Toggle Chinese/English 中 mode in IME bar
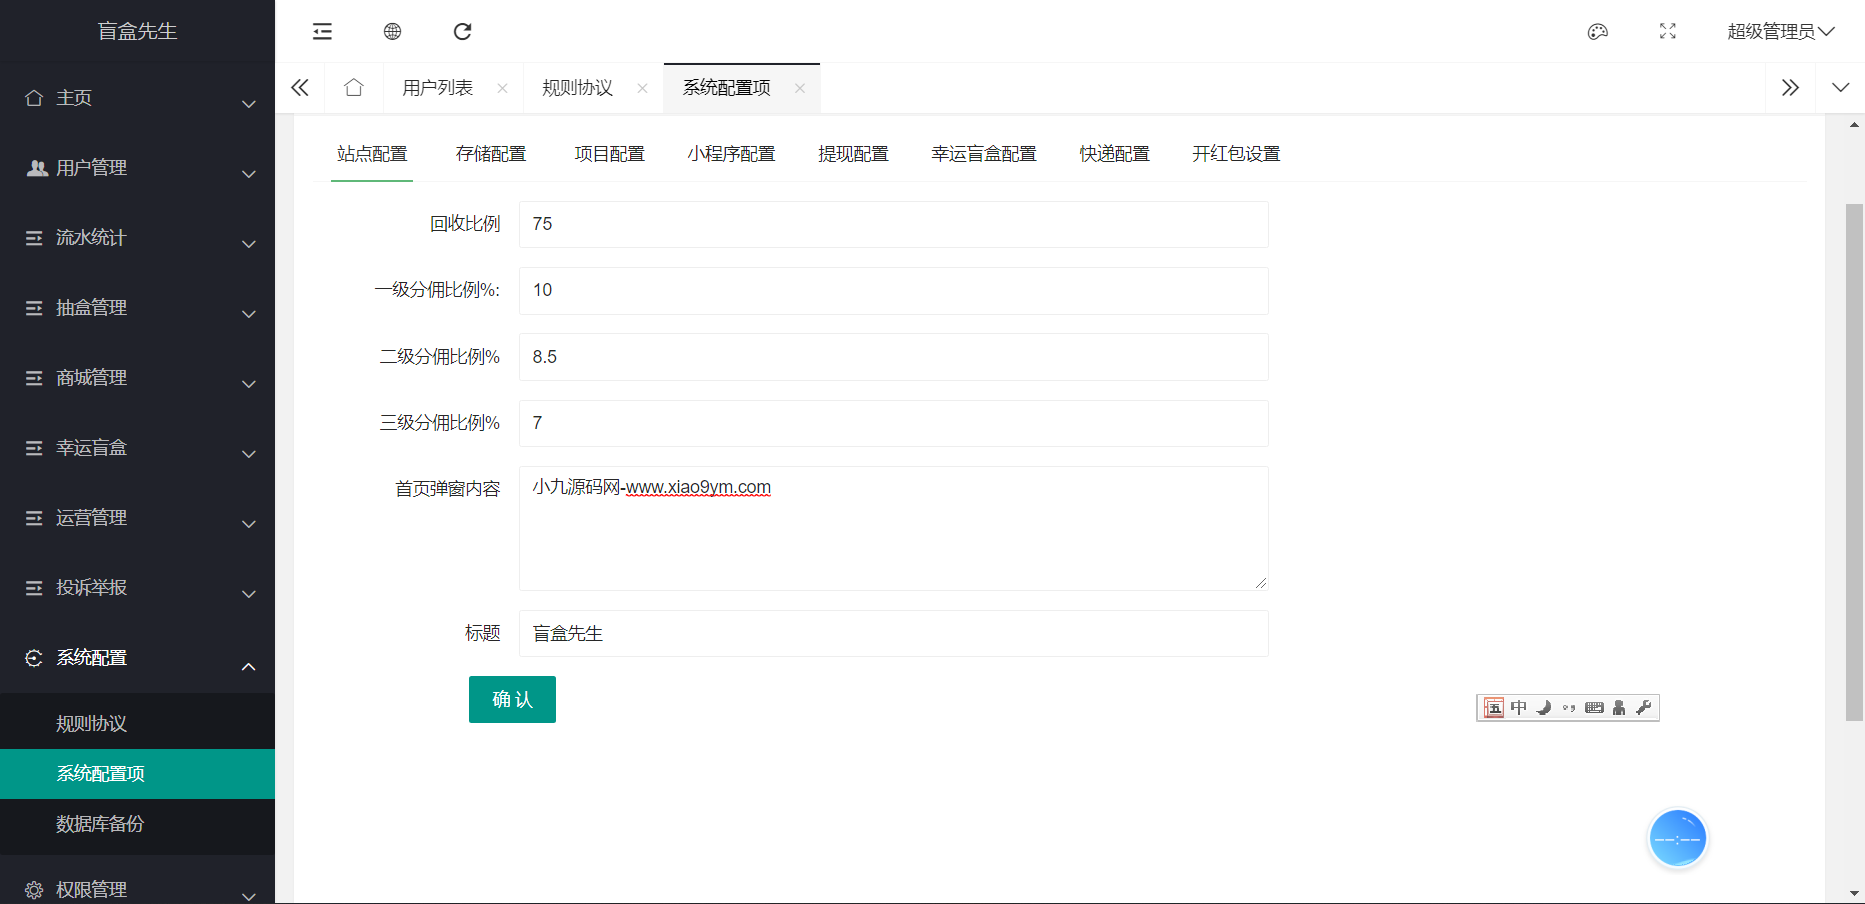The height and width of the screenshot is (904, 1865). pyautogui.click(x=1519, y=708)
